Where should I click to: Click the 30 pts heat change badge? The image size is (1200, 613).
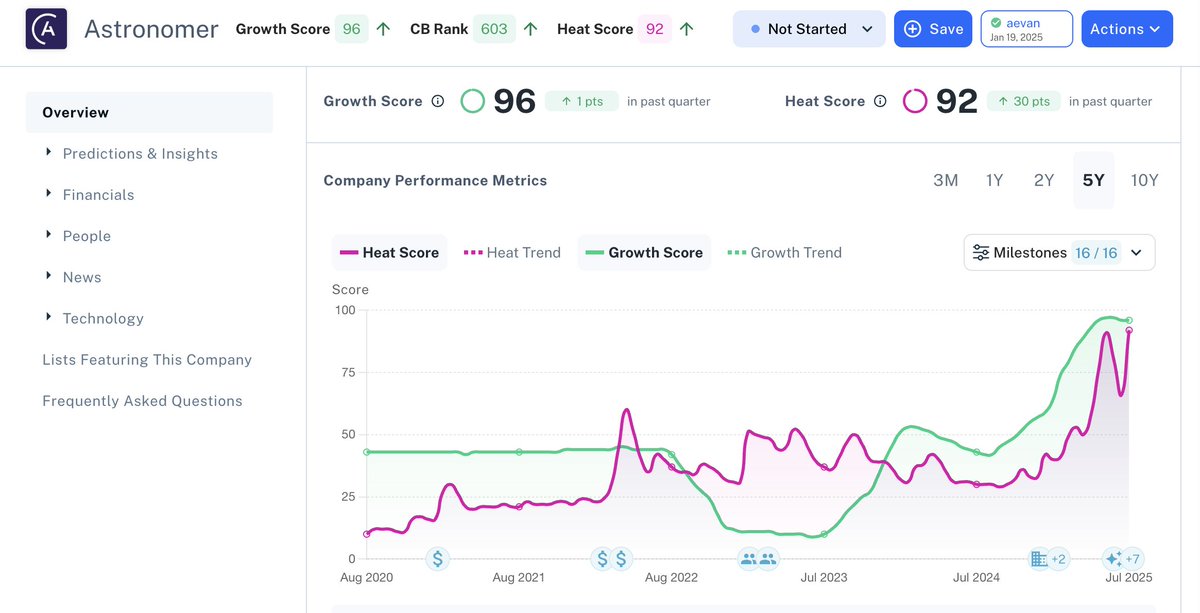tap(1024, 101)
